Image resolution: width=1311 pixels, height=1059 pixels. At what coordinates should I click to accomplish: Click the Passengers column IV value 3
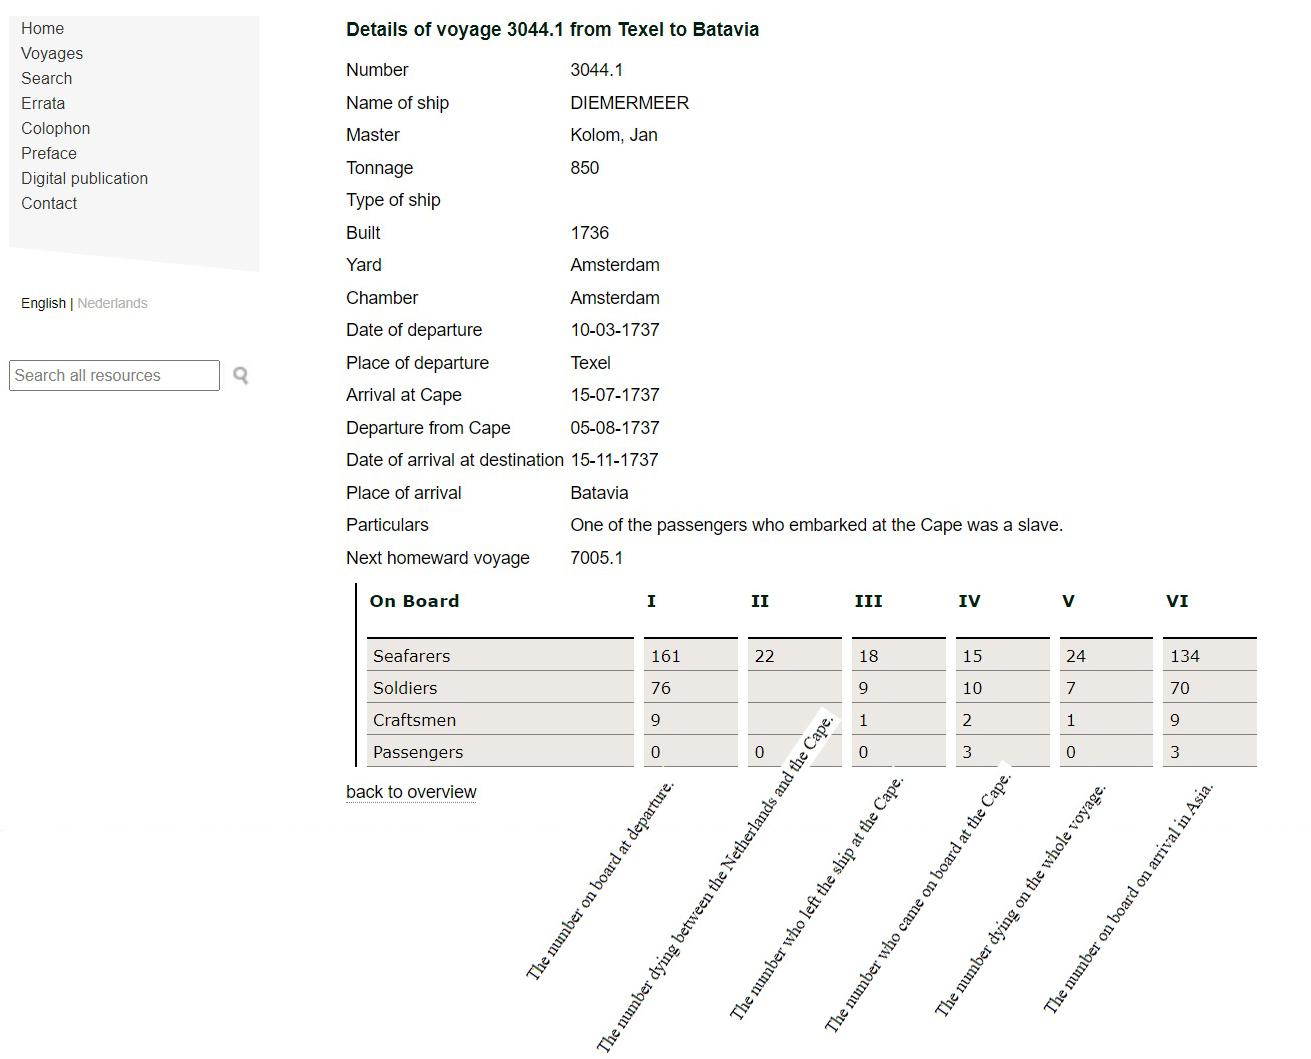point(967,752)
